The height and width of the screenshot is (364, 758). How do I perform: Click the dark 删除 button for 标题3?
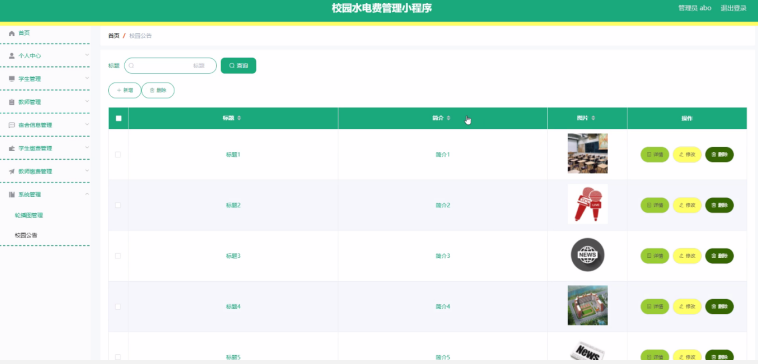(719, 256)
